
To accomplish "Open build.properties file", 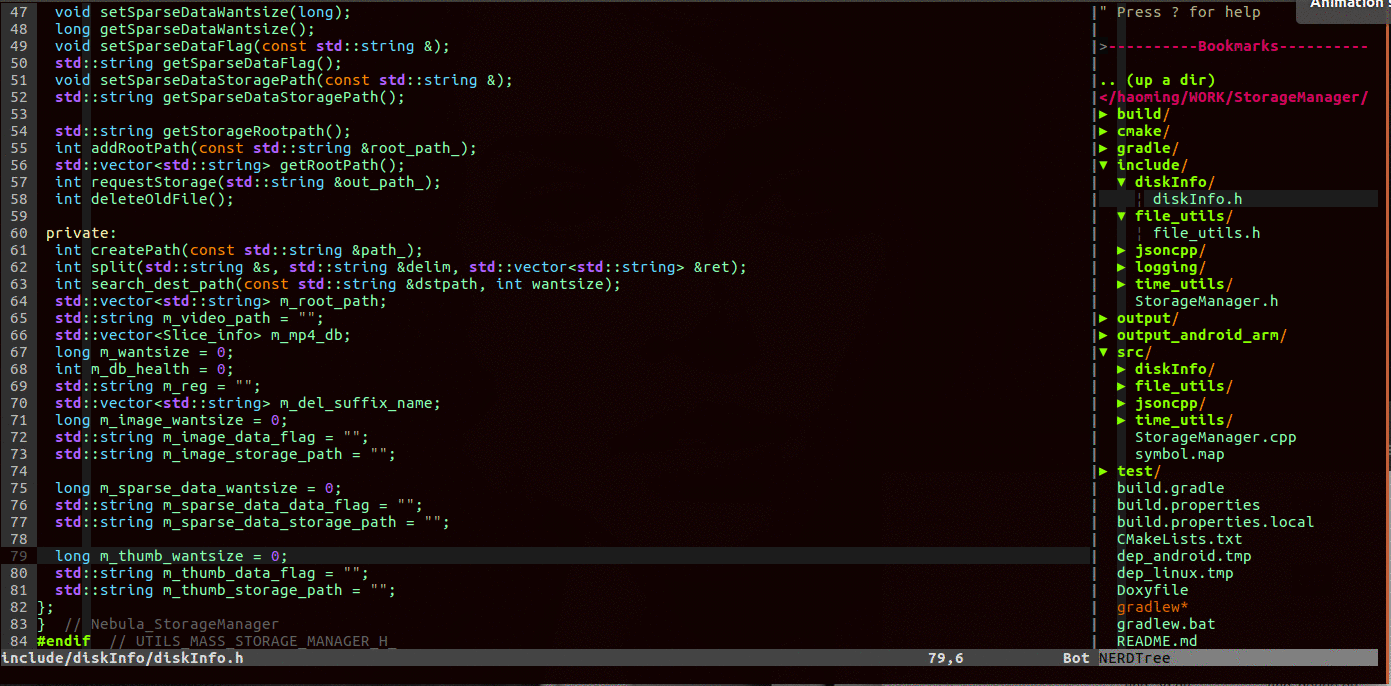I will (1188, 505).
